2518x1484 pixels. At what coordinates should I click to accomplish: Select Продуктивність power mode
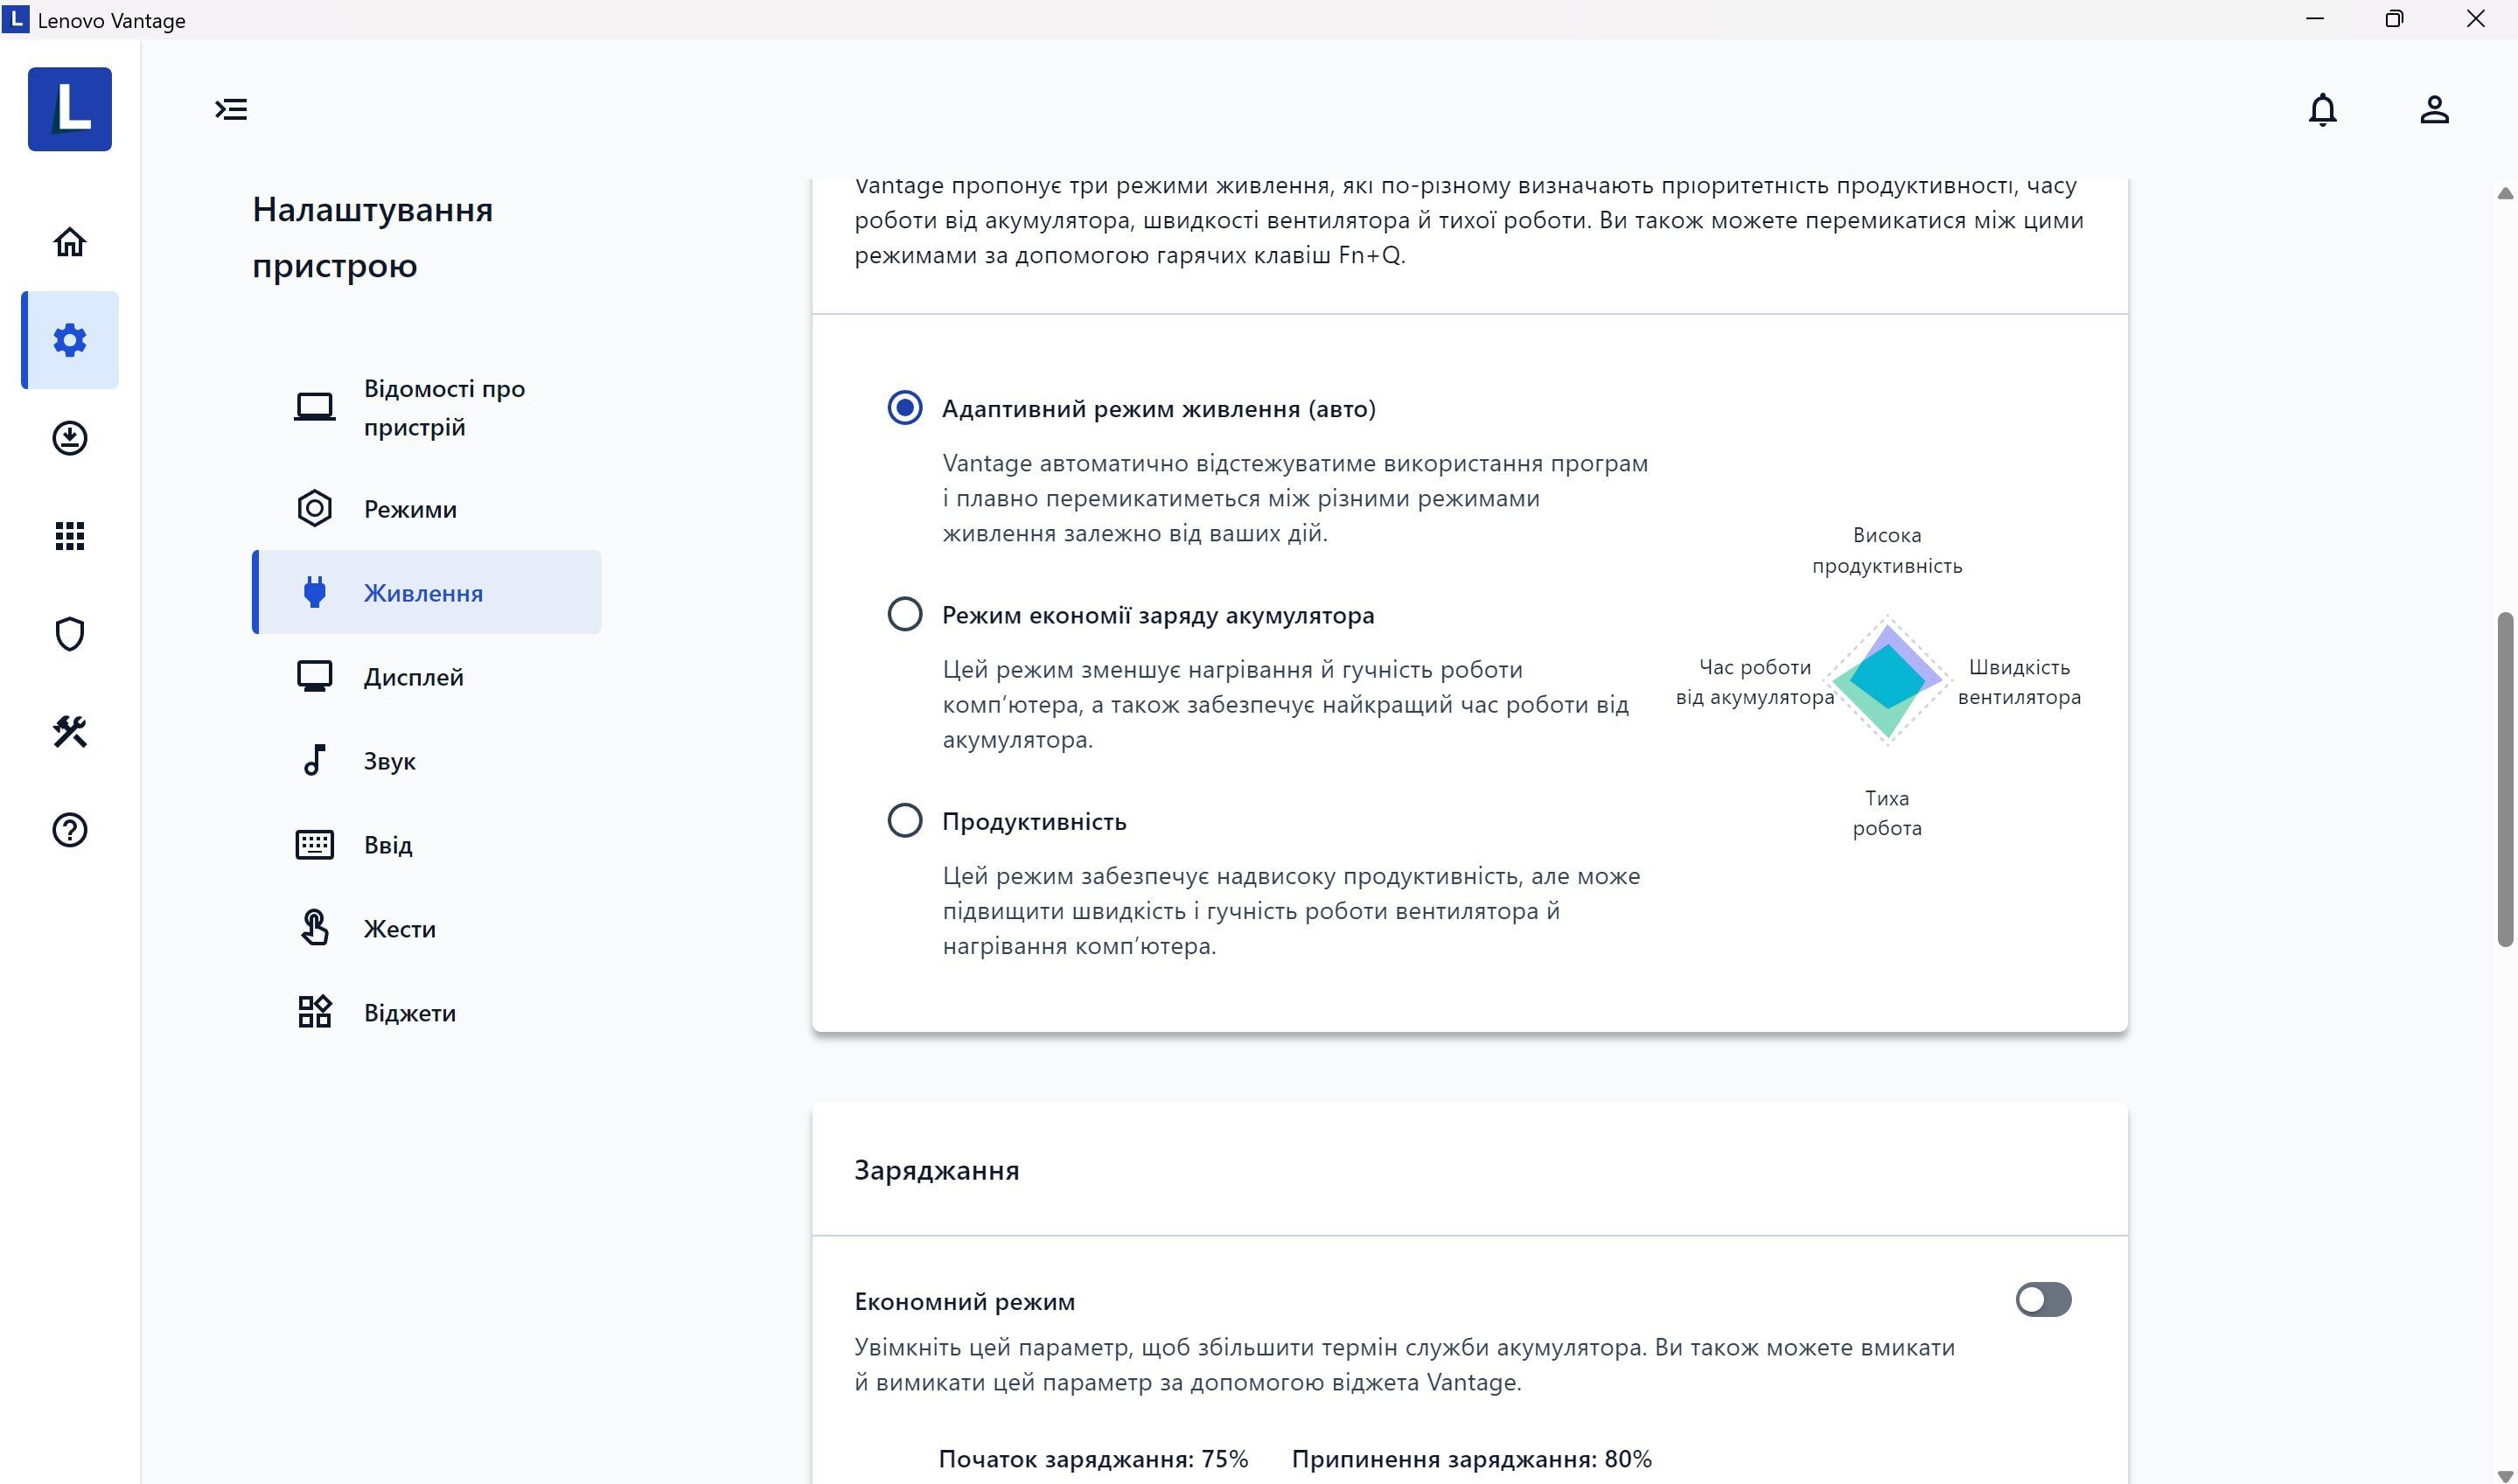tap(903, 821)
